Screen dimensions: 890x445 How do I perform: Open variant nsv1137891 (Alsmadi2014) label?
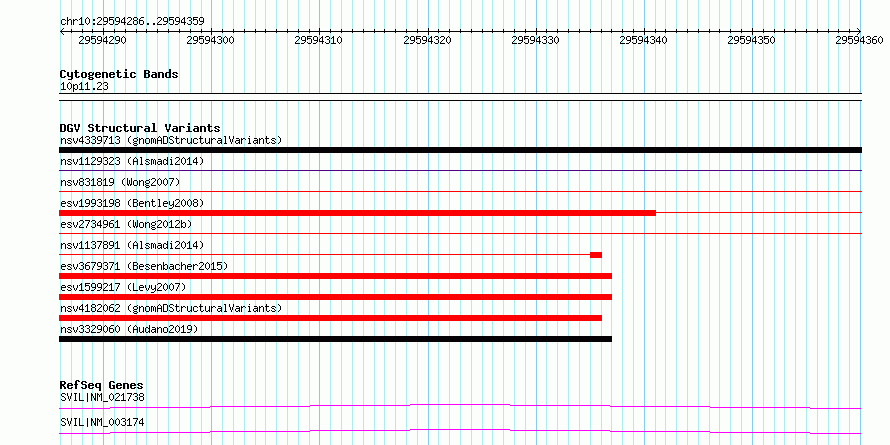coord(132,245)
